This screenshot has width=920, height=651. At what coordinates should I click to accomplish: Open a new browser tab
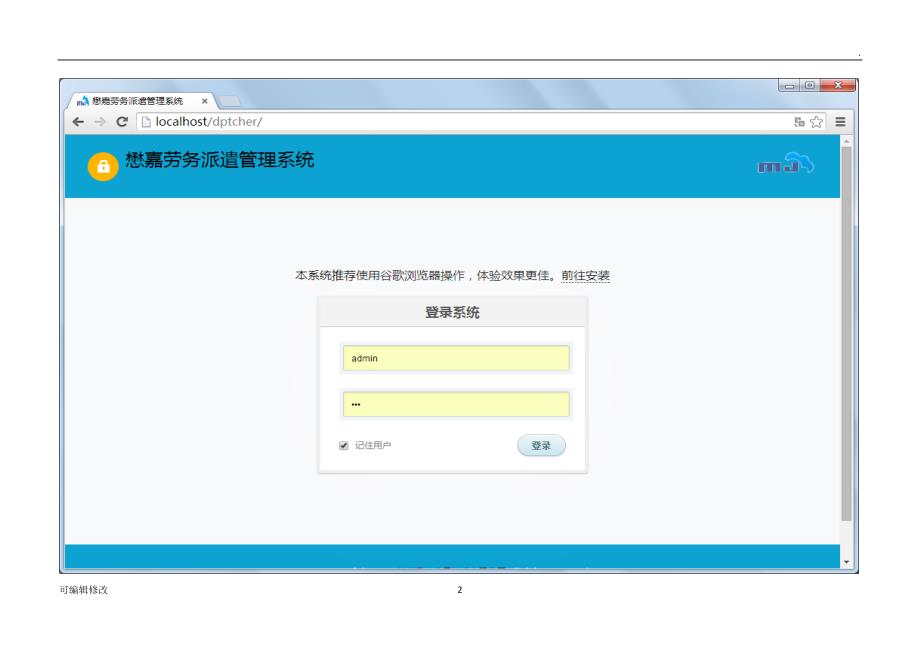tap(229, 101)
